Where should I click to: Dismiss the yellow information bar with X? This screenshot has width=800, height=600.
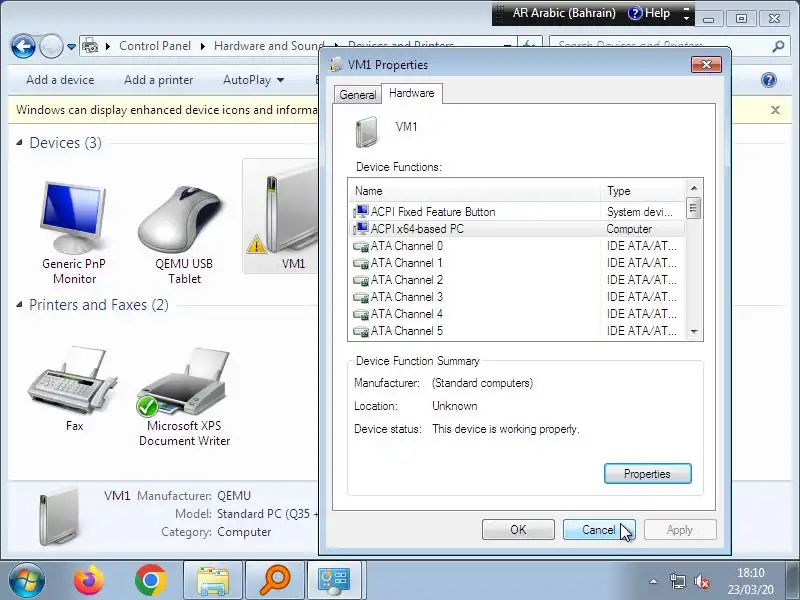coord(775,110)
